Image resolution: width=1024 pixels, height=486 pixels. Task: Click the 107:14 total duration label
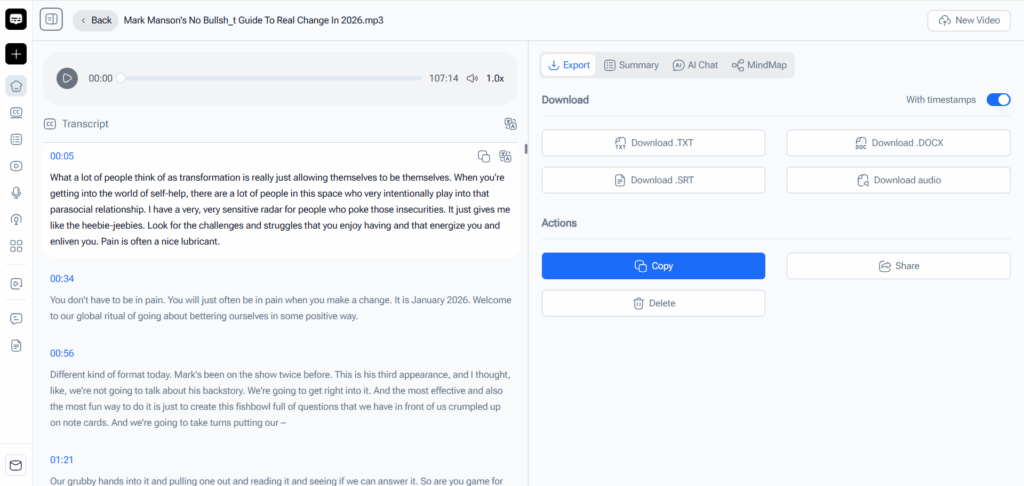click(443, 78)
